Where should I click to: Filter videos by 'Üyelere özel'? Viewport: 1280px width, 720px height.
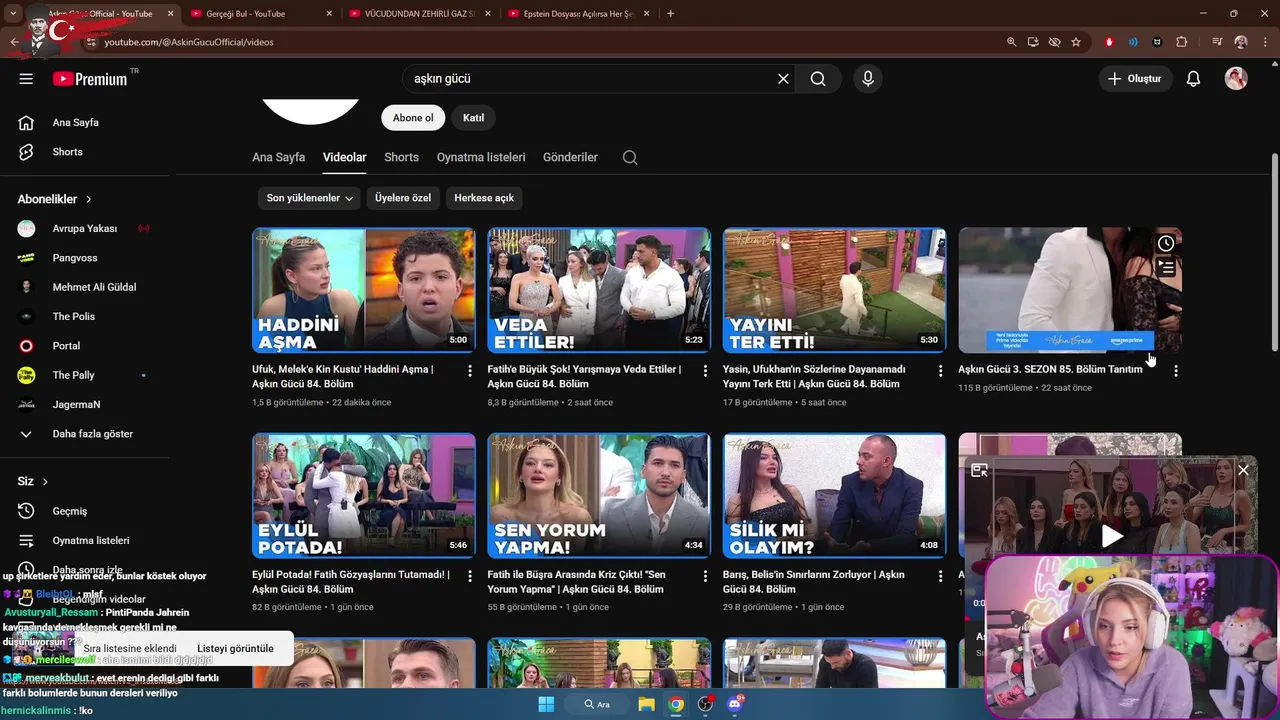click(403, 198)
